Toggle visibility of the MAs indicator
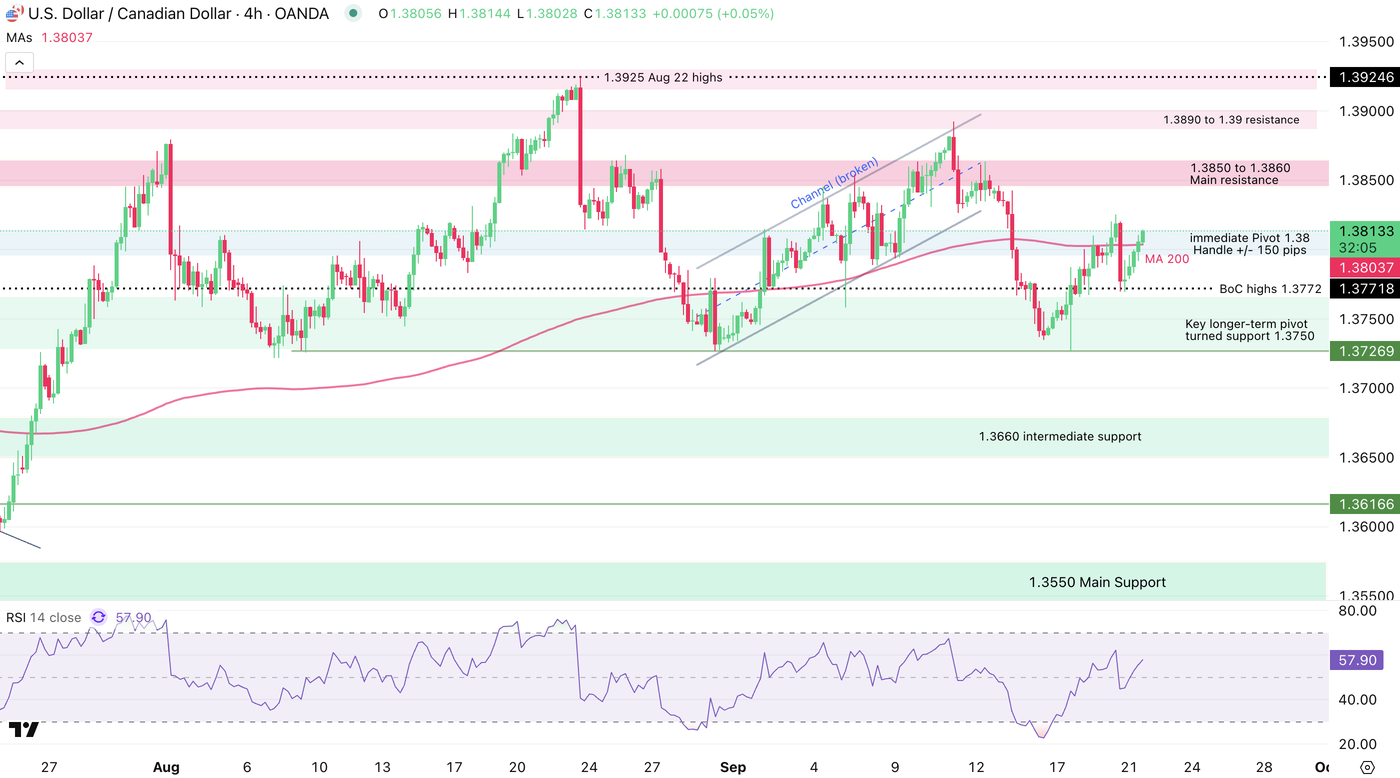1400x778 pixels. 17,36
